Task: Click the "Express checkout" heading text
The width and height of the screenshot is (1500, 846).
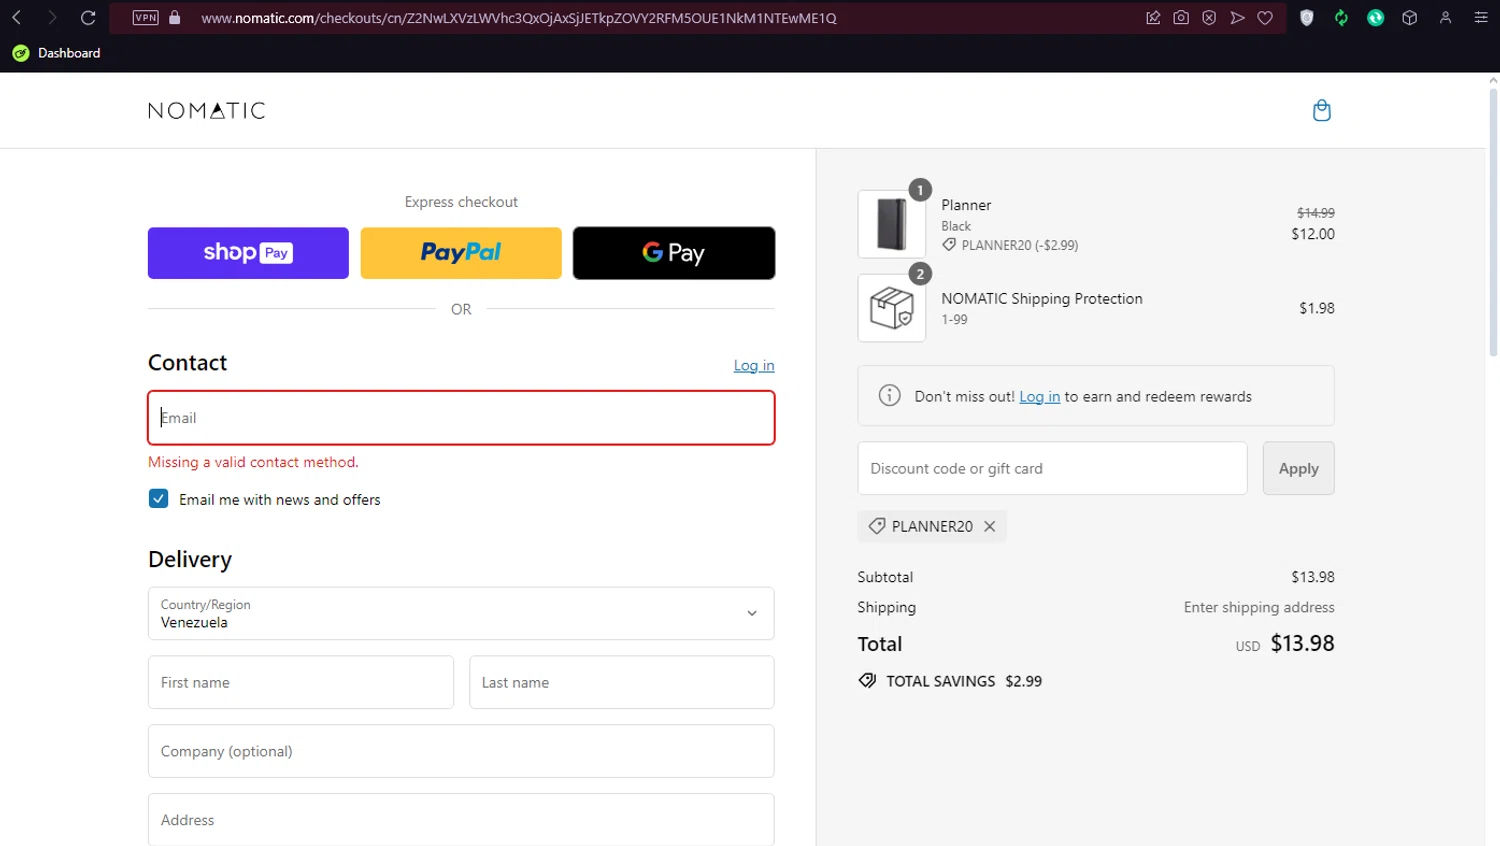Action: [461, 202]
